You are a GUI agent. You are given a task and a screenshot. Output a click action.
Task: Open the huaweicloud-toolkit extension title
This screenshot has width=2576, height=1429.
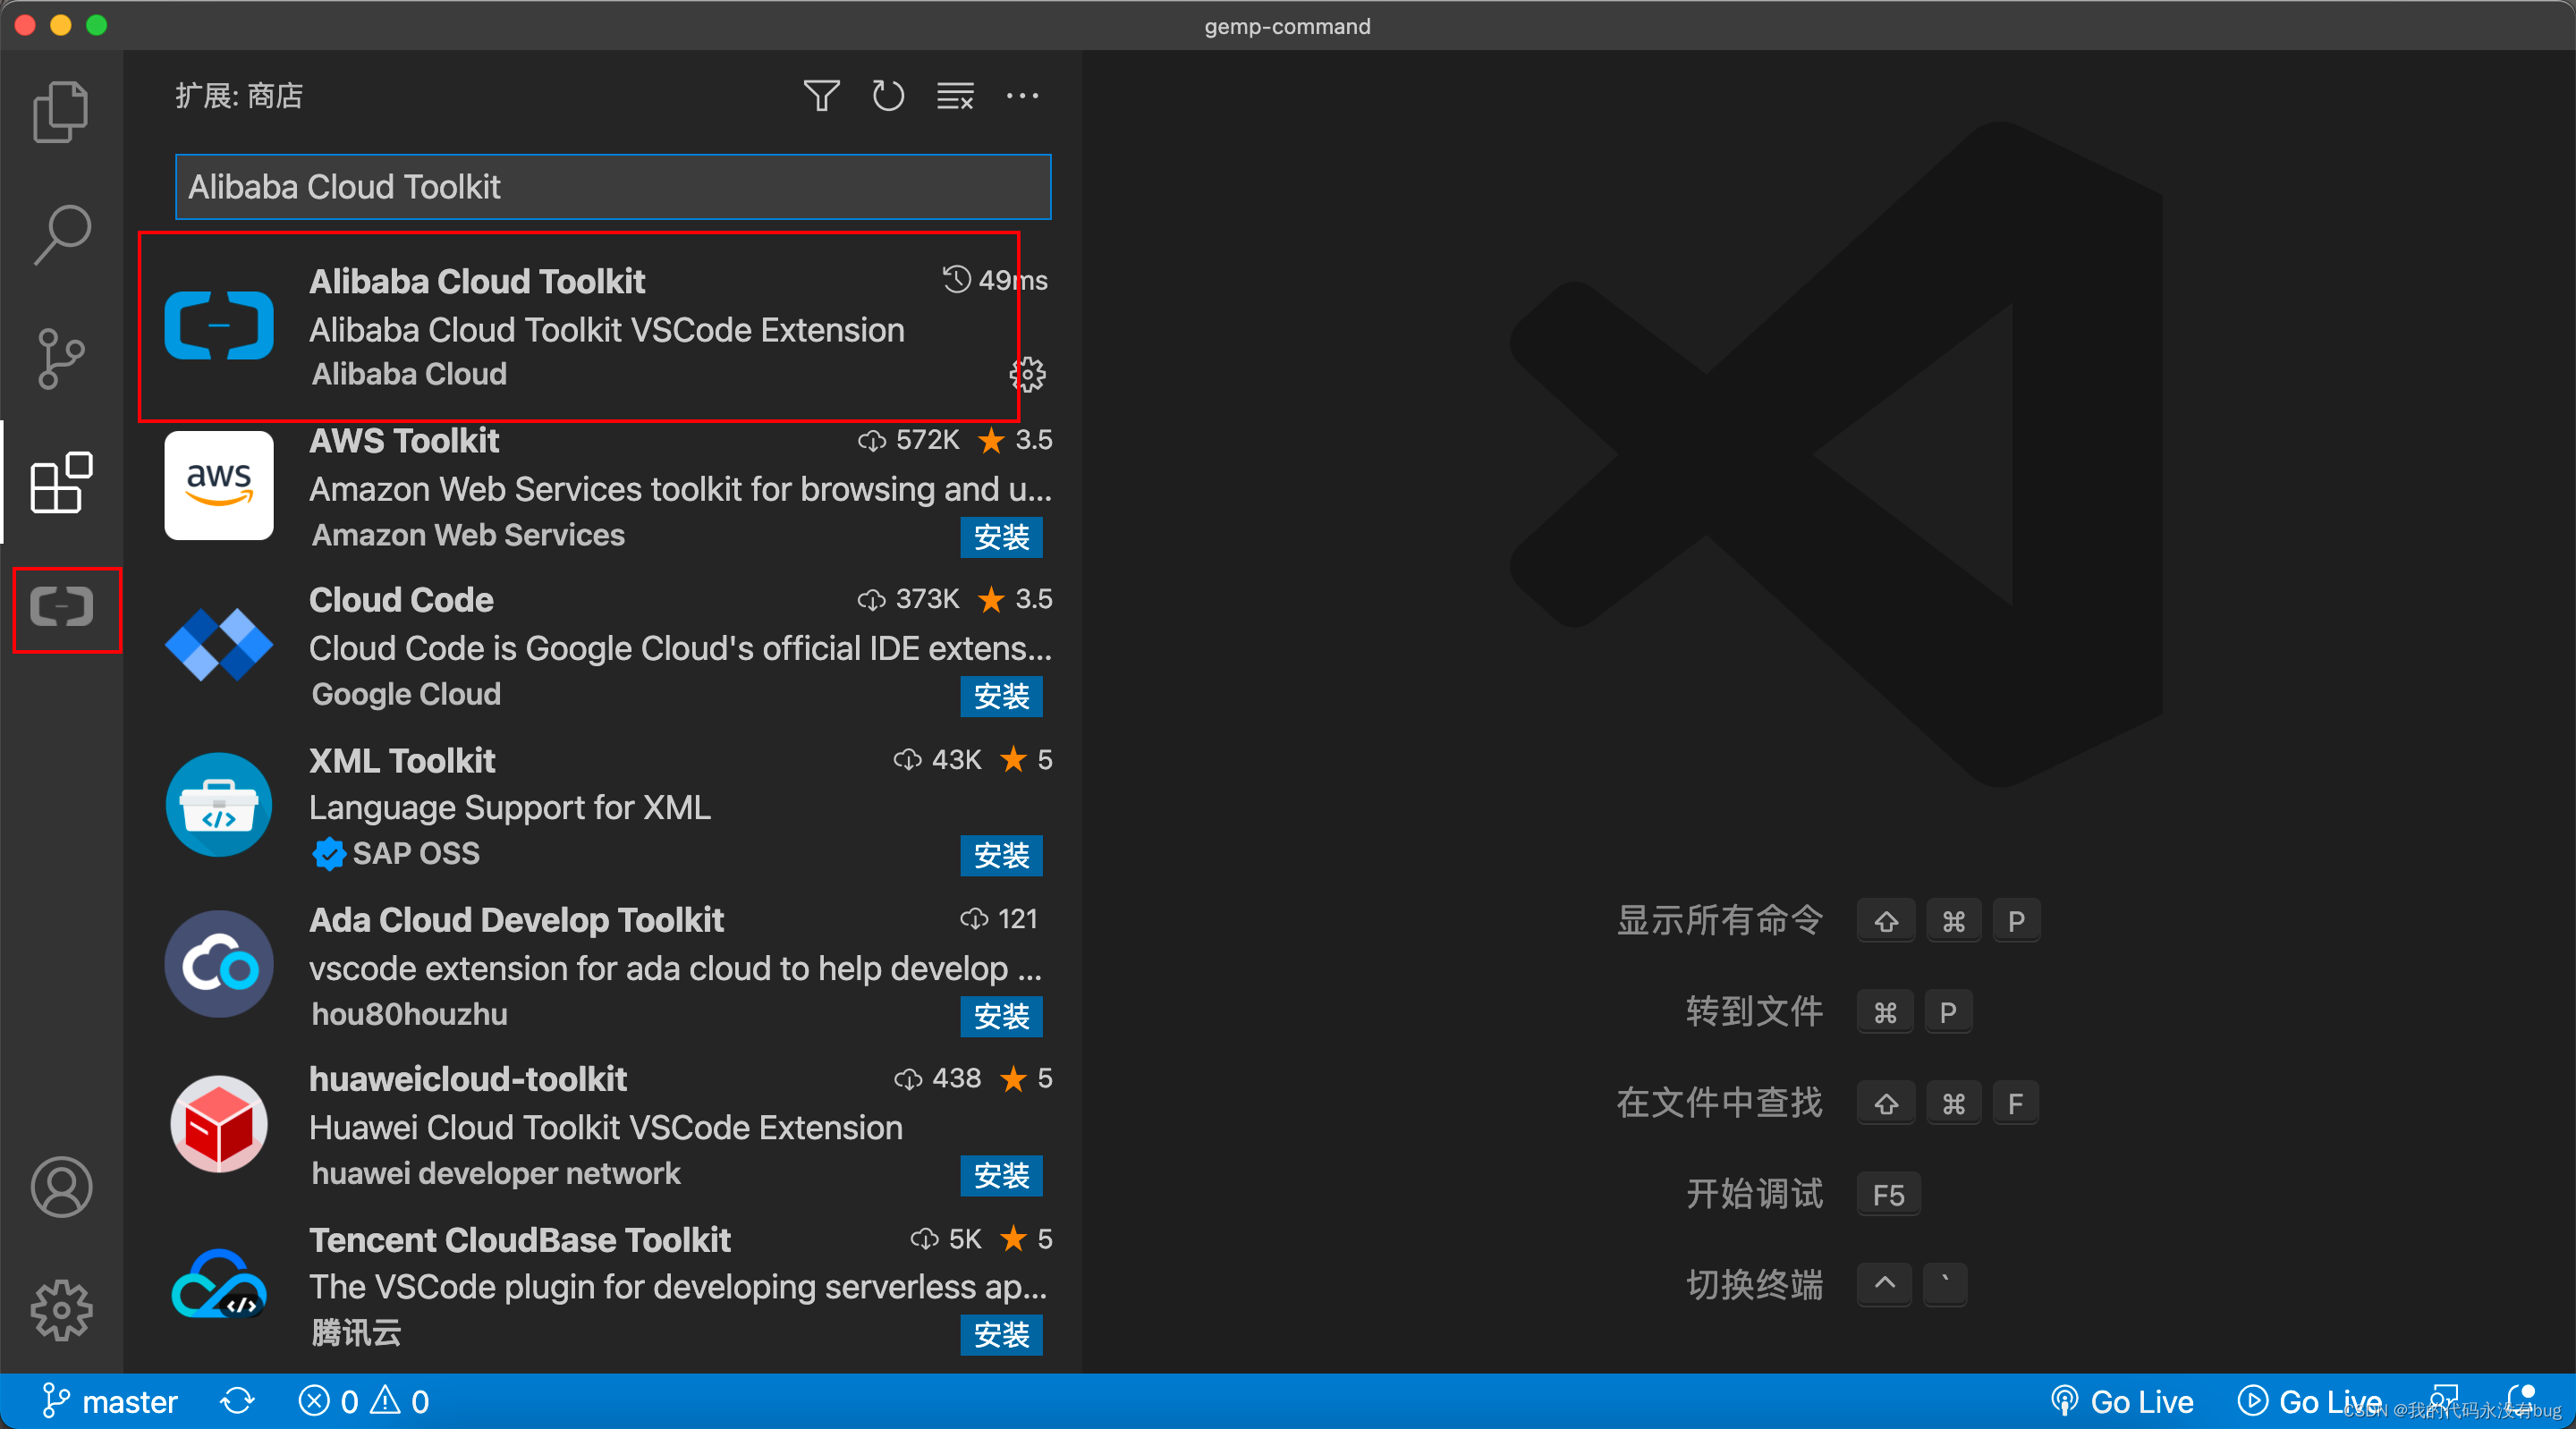(468, 1079)
